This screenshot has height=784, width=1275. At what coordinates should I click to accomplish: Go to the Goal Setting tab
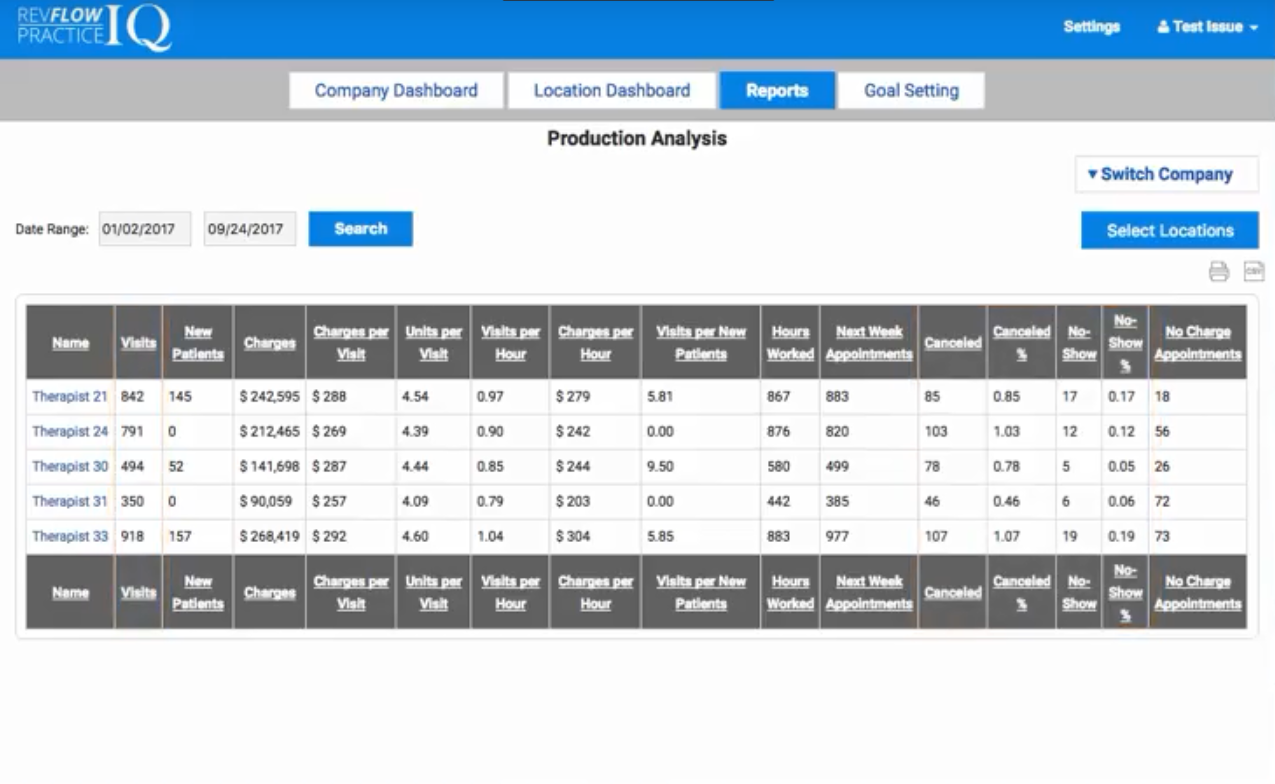click(x=911, y=91)
